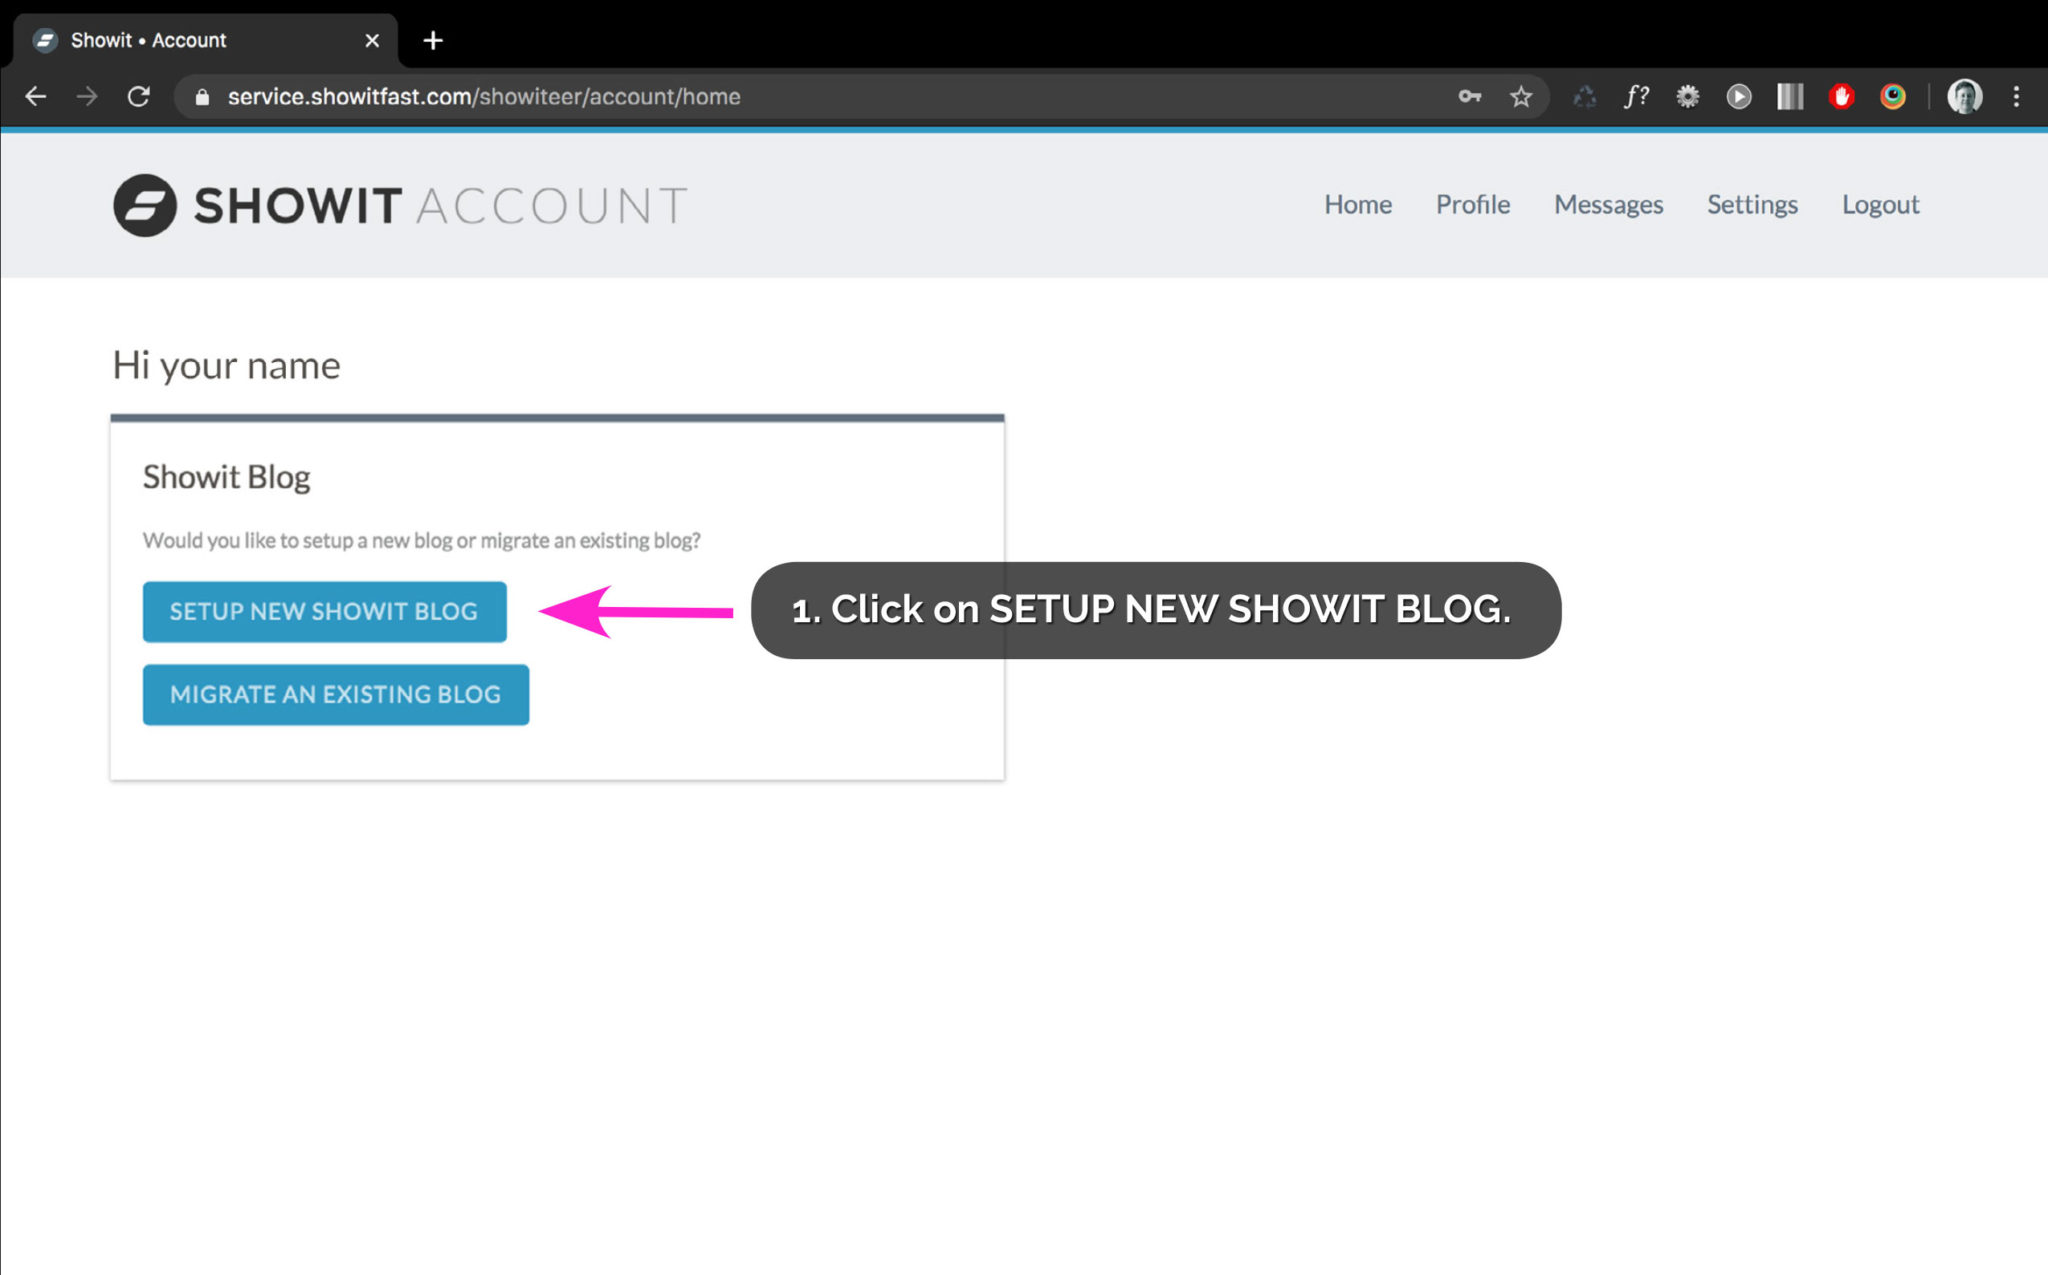
Task: Click the bookmark star in the address bar
Action: 1520,96
